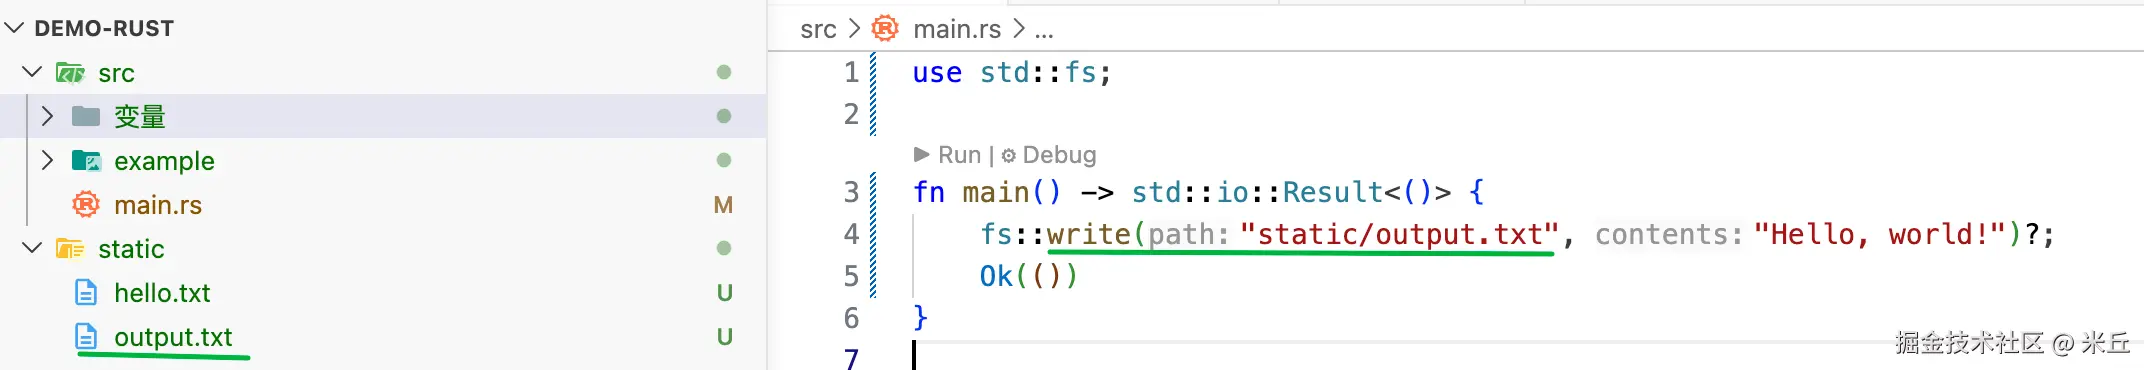Viewport: 2144px width, 370px height.
Task: Collapse the static folder chevron
Action: [32, 248]
